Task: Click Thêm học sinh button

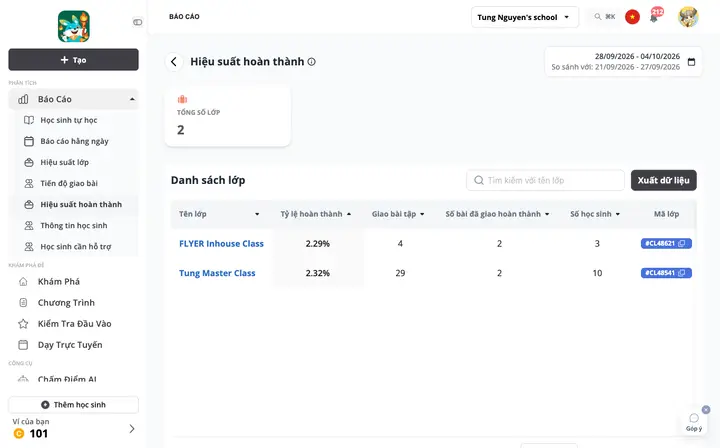Action: (73, 405)
